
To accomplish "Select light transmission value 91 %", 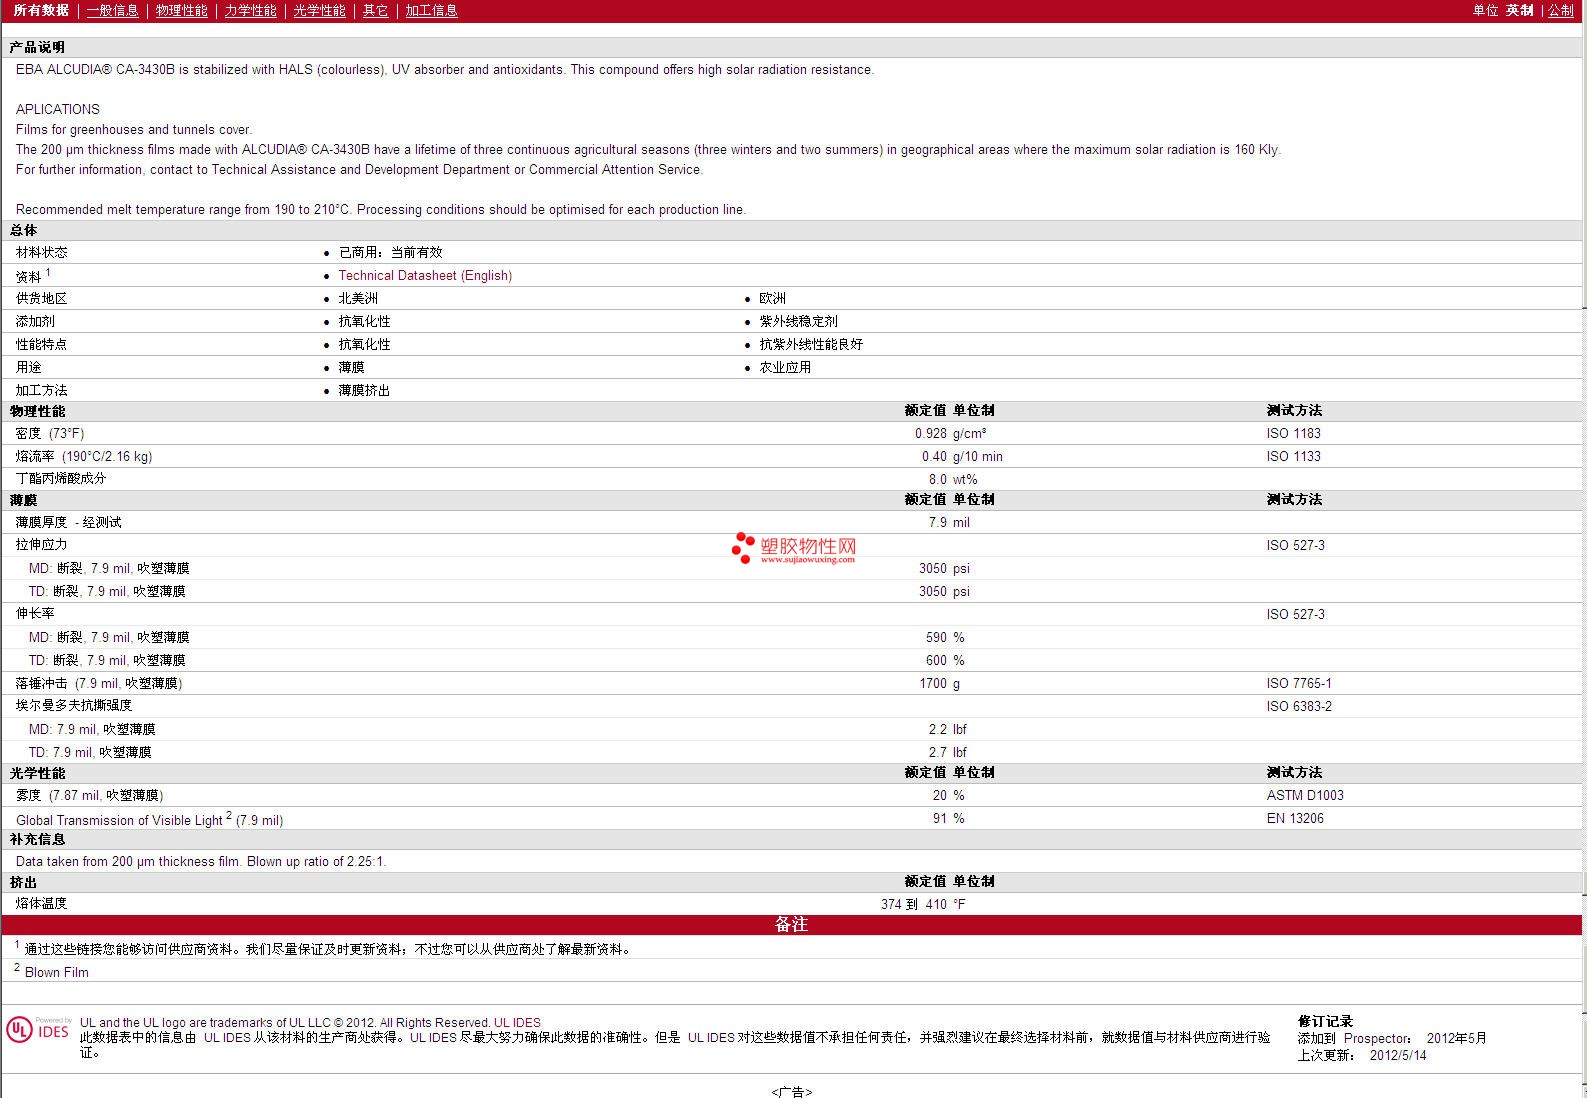I will (948, 818).
